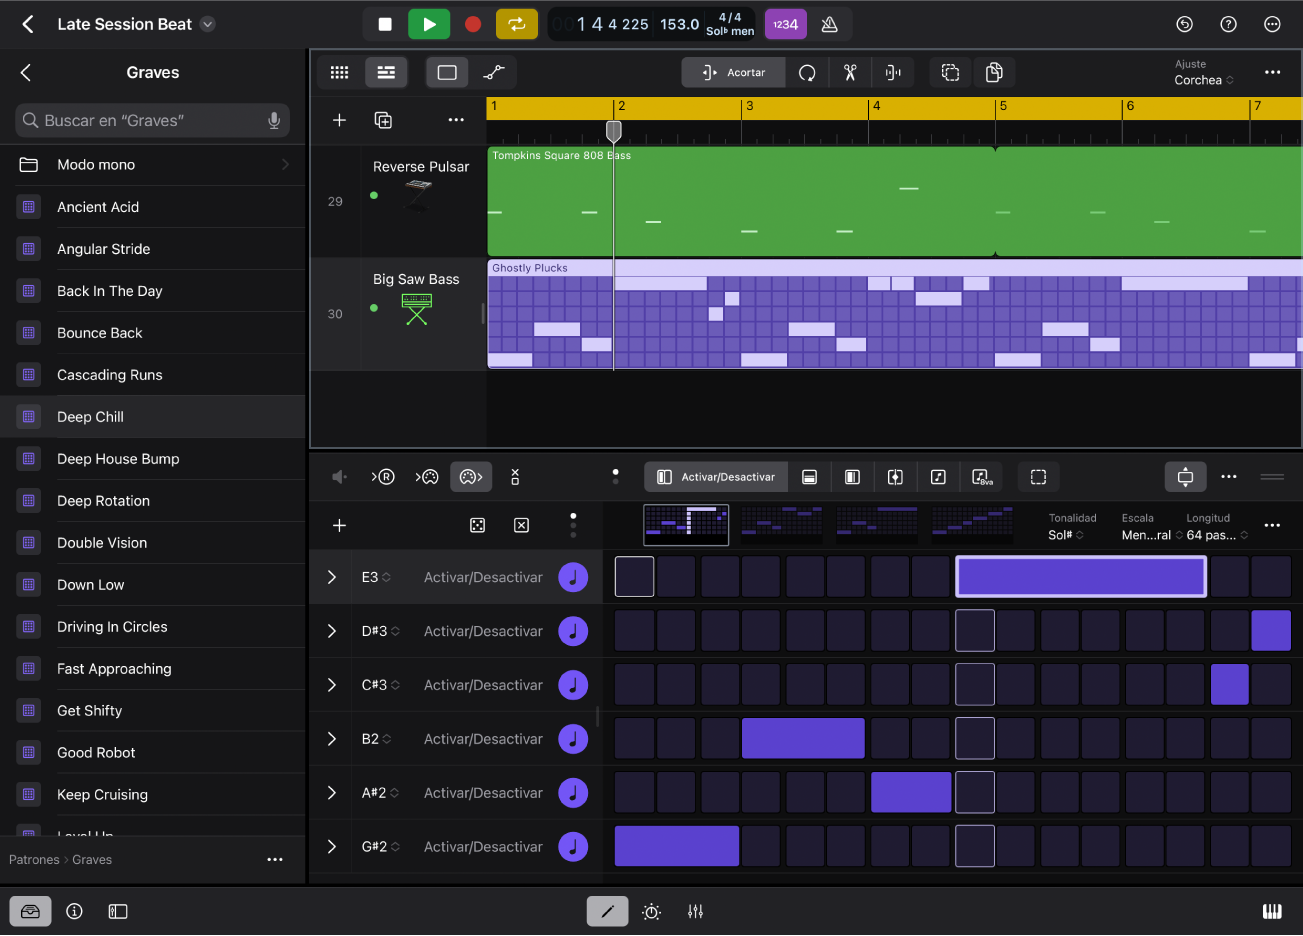
Task: Select the scissors split tool
Action: click(850, 72)
